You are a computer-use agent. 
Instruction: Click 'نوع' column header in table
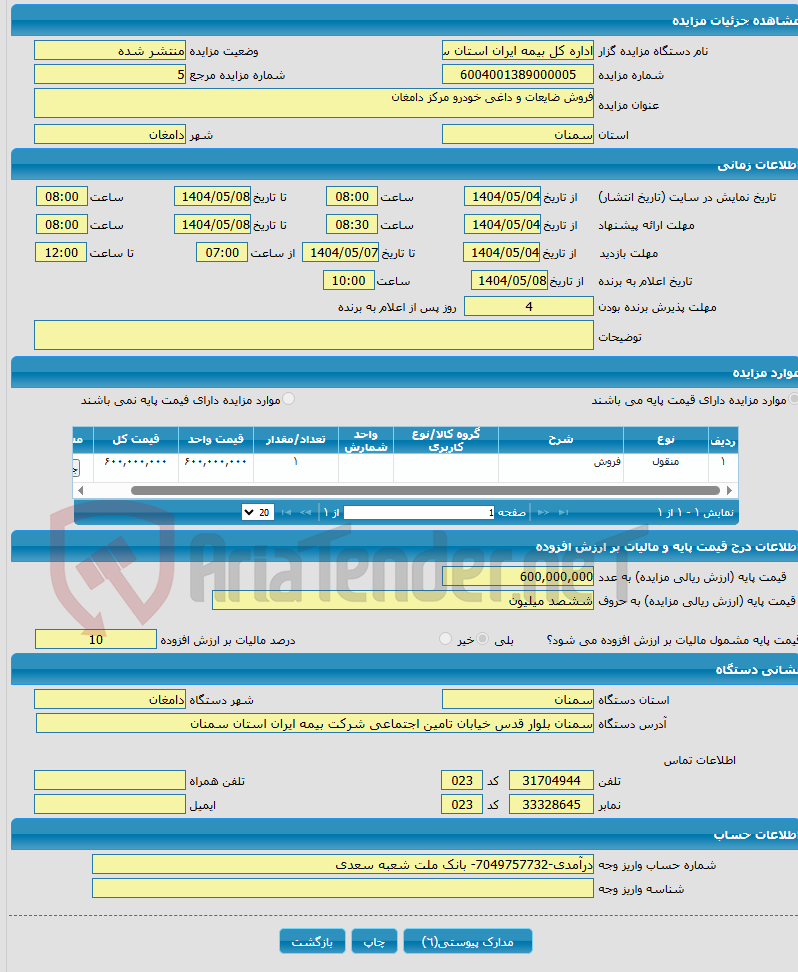click(x=666, y=440)
